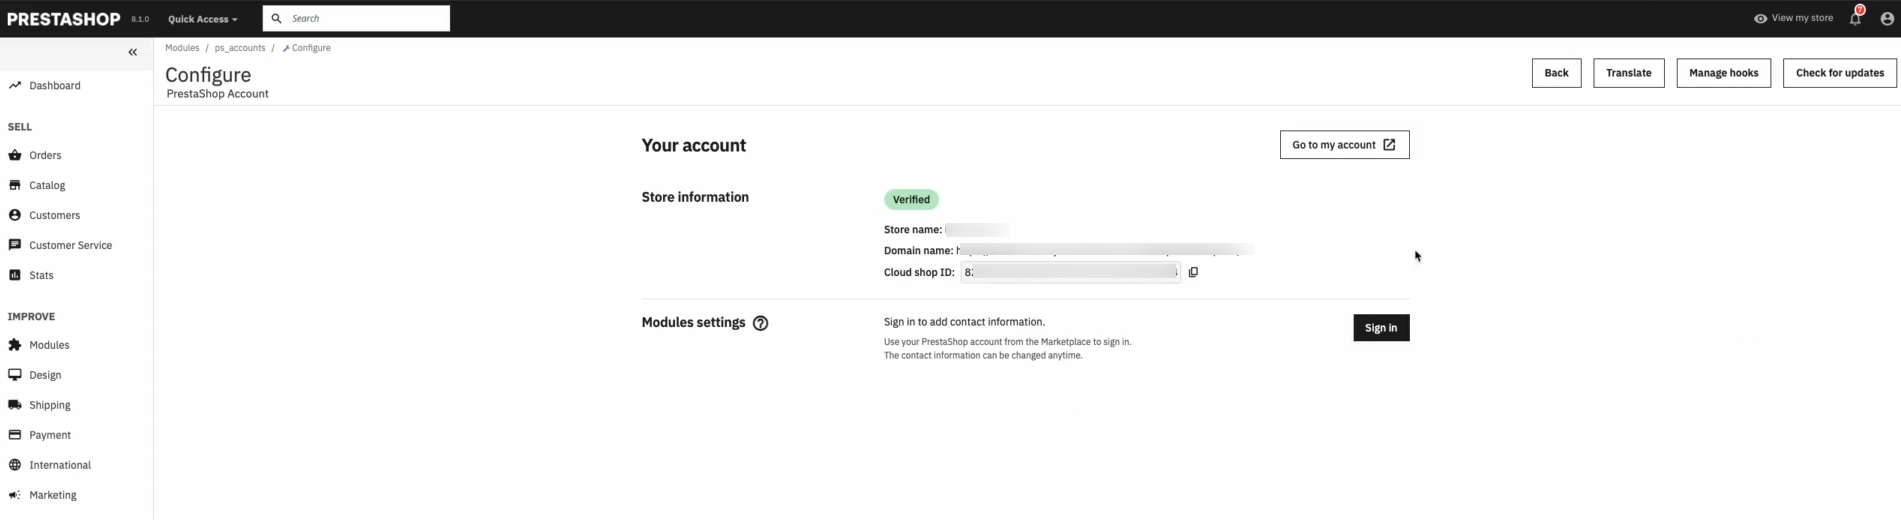This screenshot has width=1901, height=520.
Task: Open Modules in the sidebar
Action: click(x=49, y=345)
